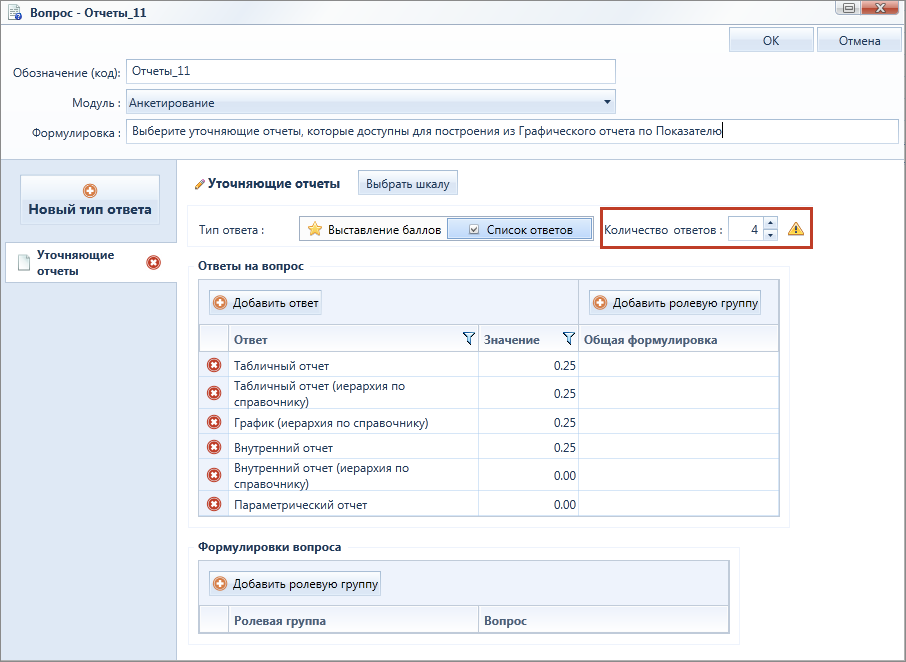The height and width of the screenshot is (662, 906).
Task: Decrease the answer count with down arrow
Action: point(770,235)
